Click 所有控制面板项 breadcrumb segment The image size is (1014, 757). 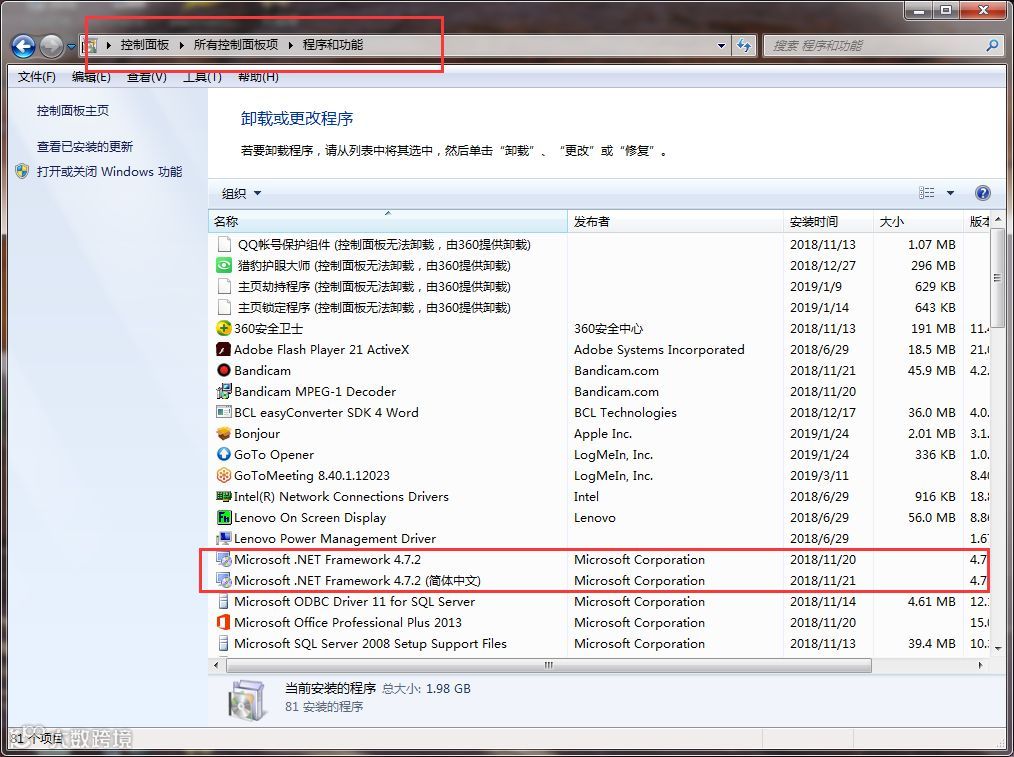[236, 45]
